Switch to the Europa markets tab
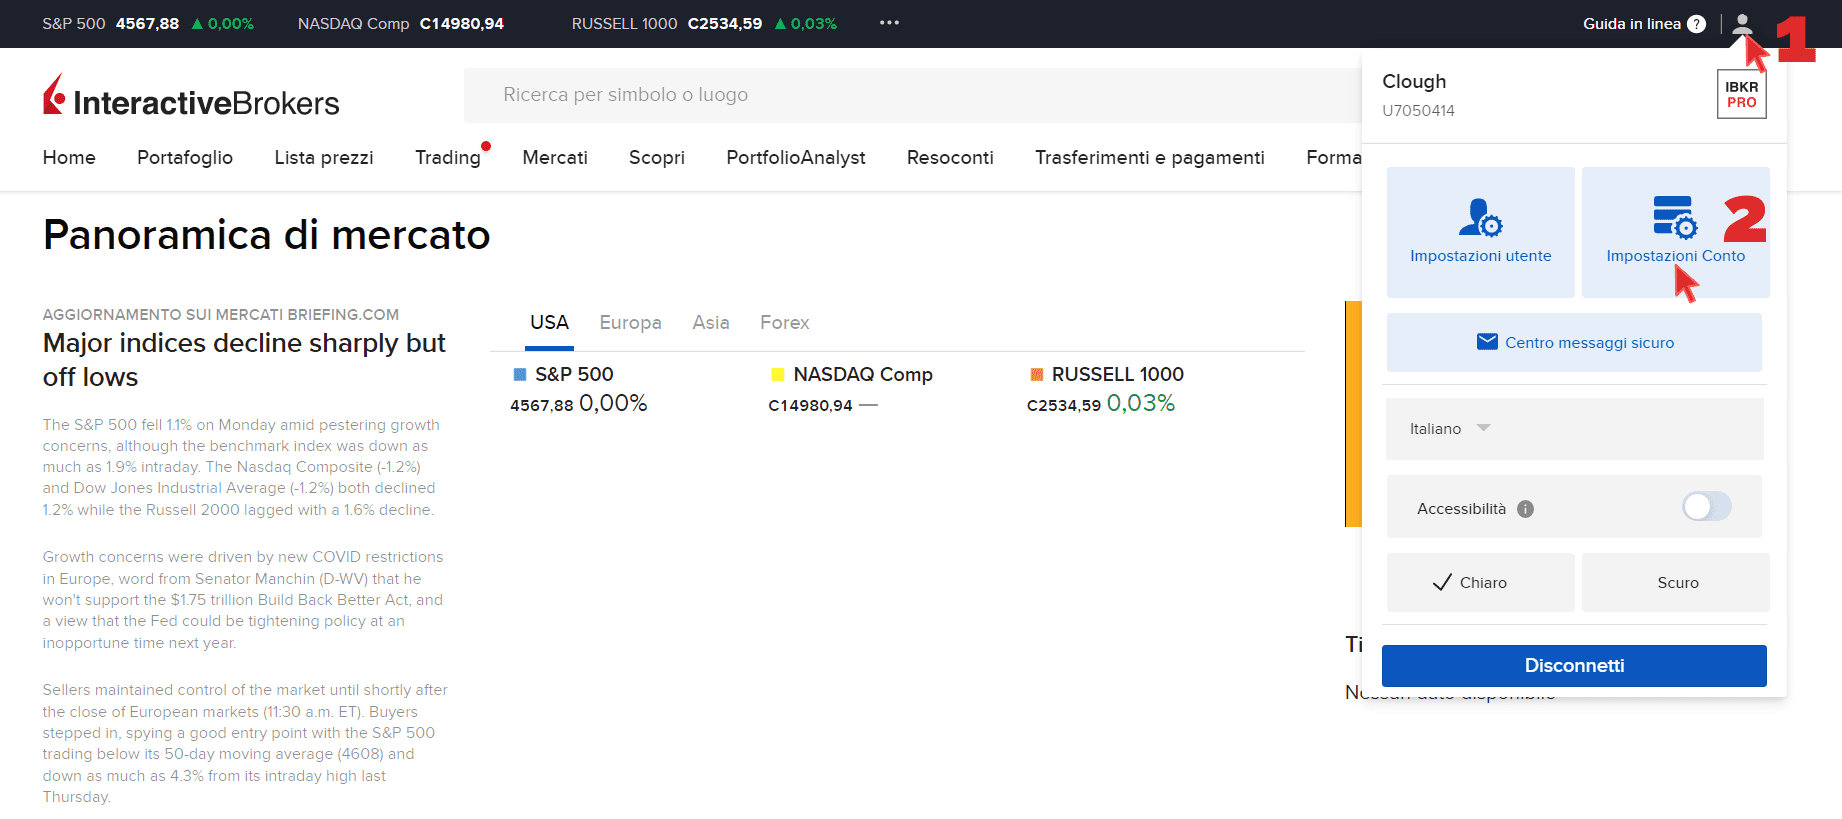This screenshot has width=1842, height=819. point(630,323)
